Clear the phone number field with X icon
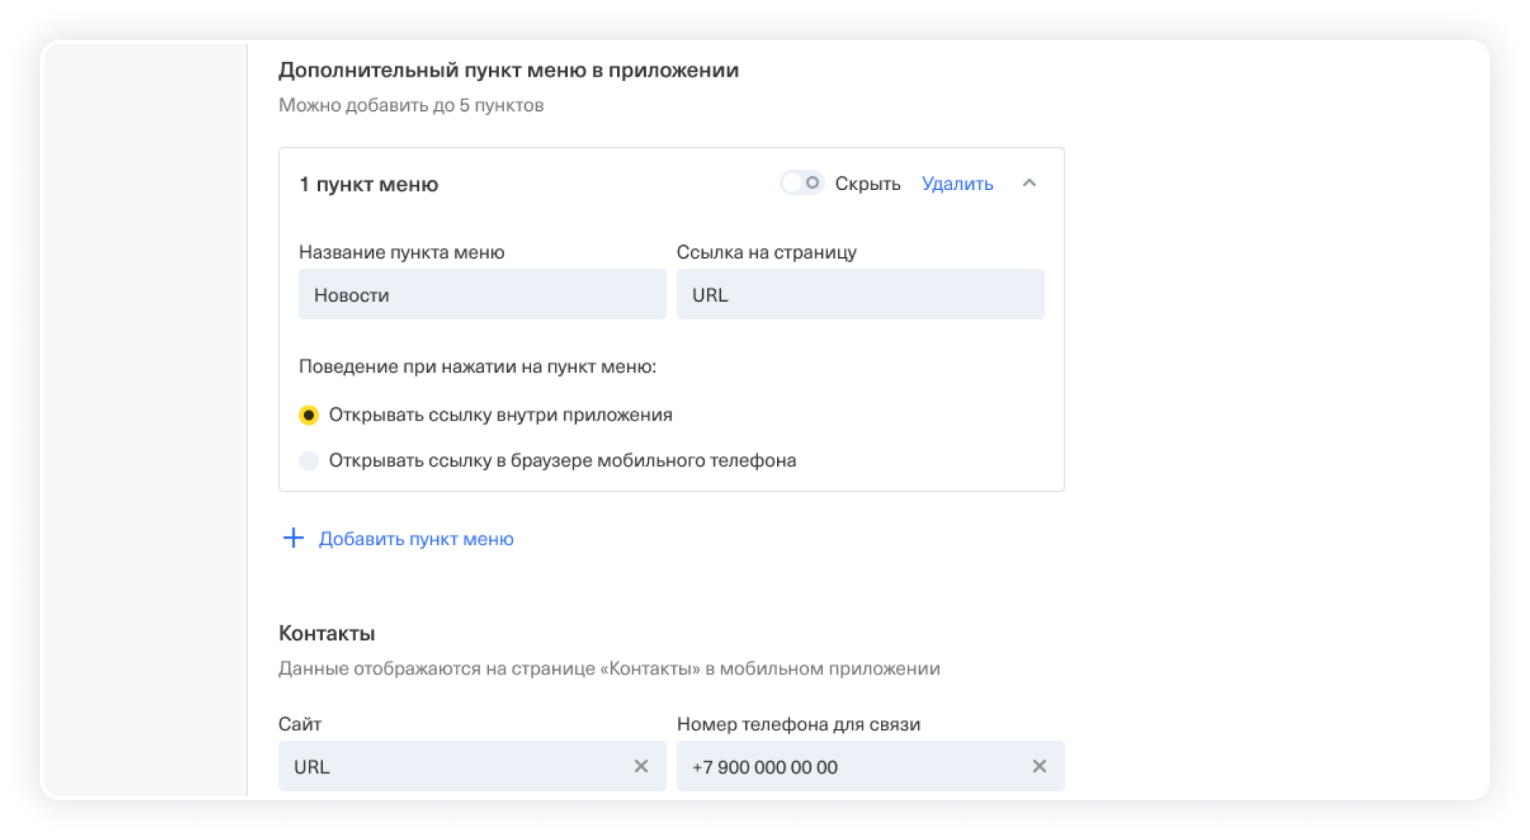The height and width of the screenshot is (840, 1530). (1039, 767)
